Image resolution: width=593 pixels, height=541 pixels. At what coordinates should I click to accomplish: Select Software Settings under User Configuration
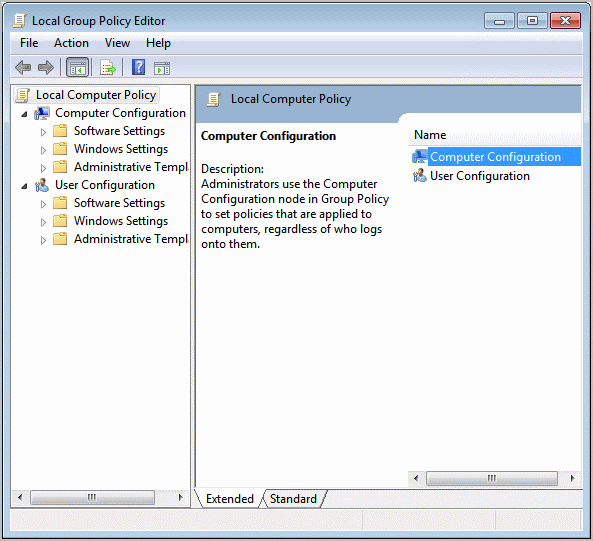pos(120,203)
